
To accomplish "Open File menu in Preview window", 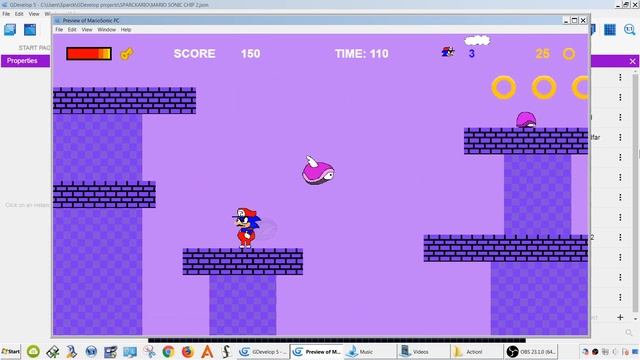I will point(59,30).
